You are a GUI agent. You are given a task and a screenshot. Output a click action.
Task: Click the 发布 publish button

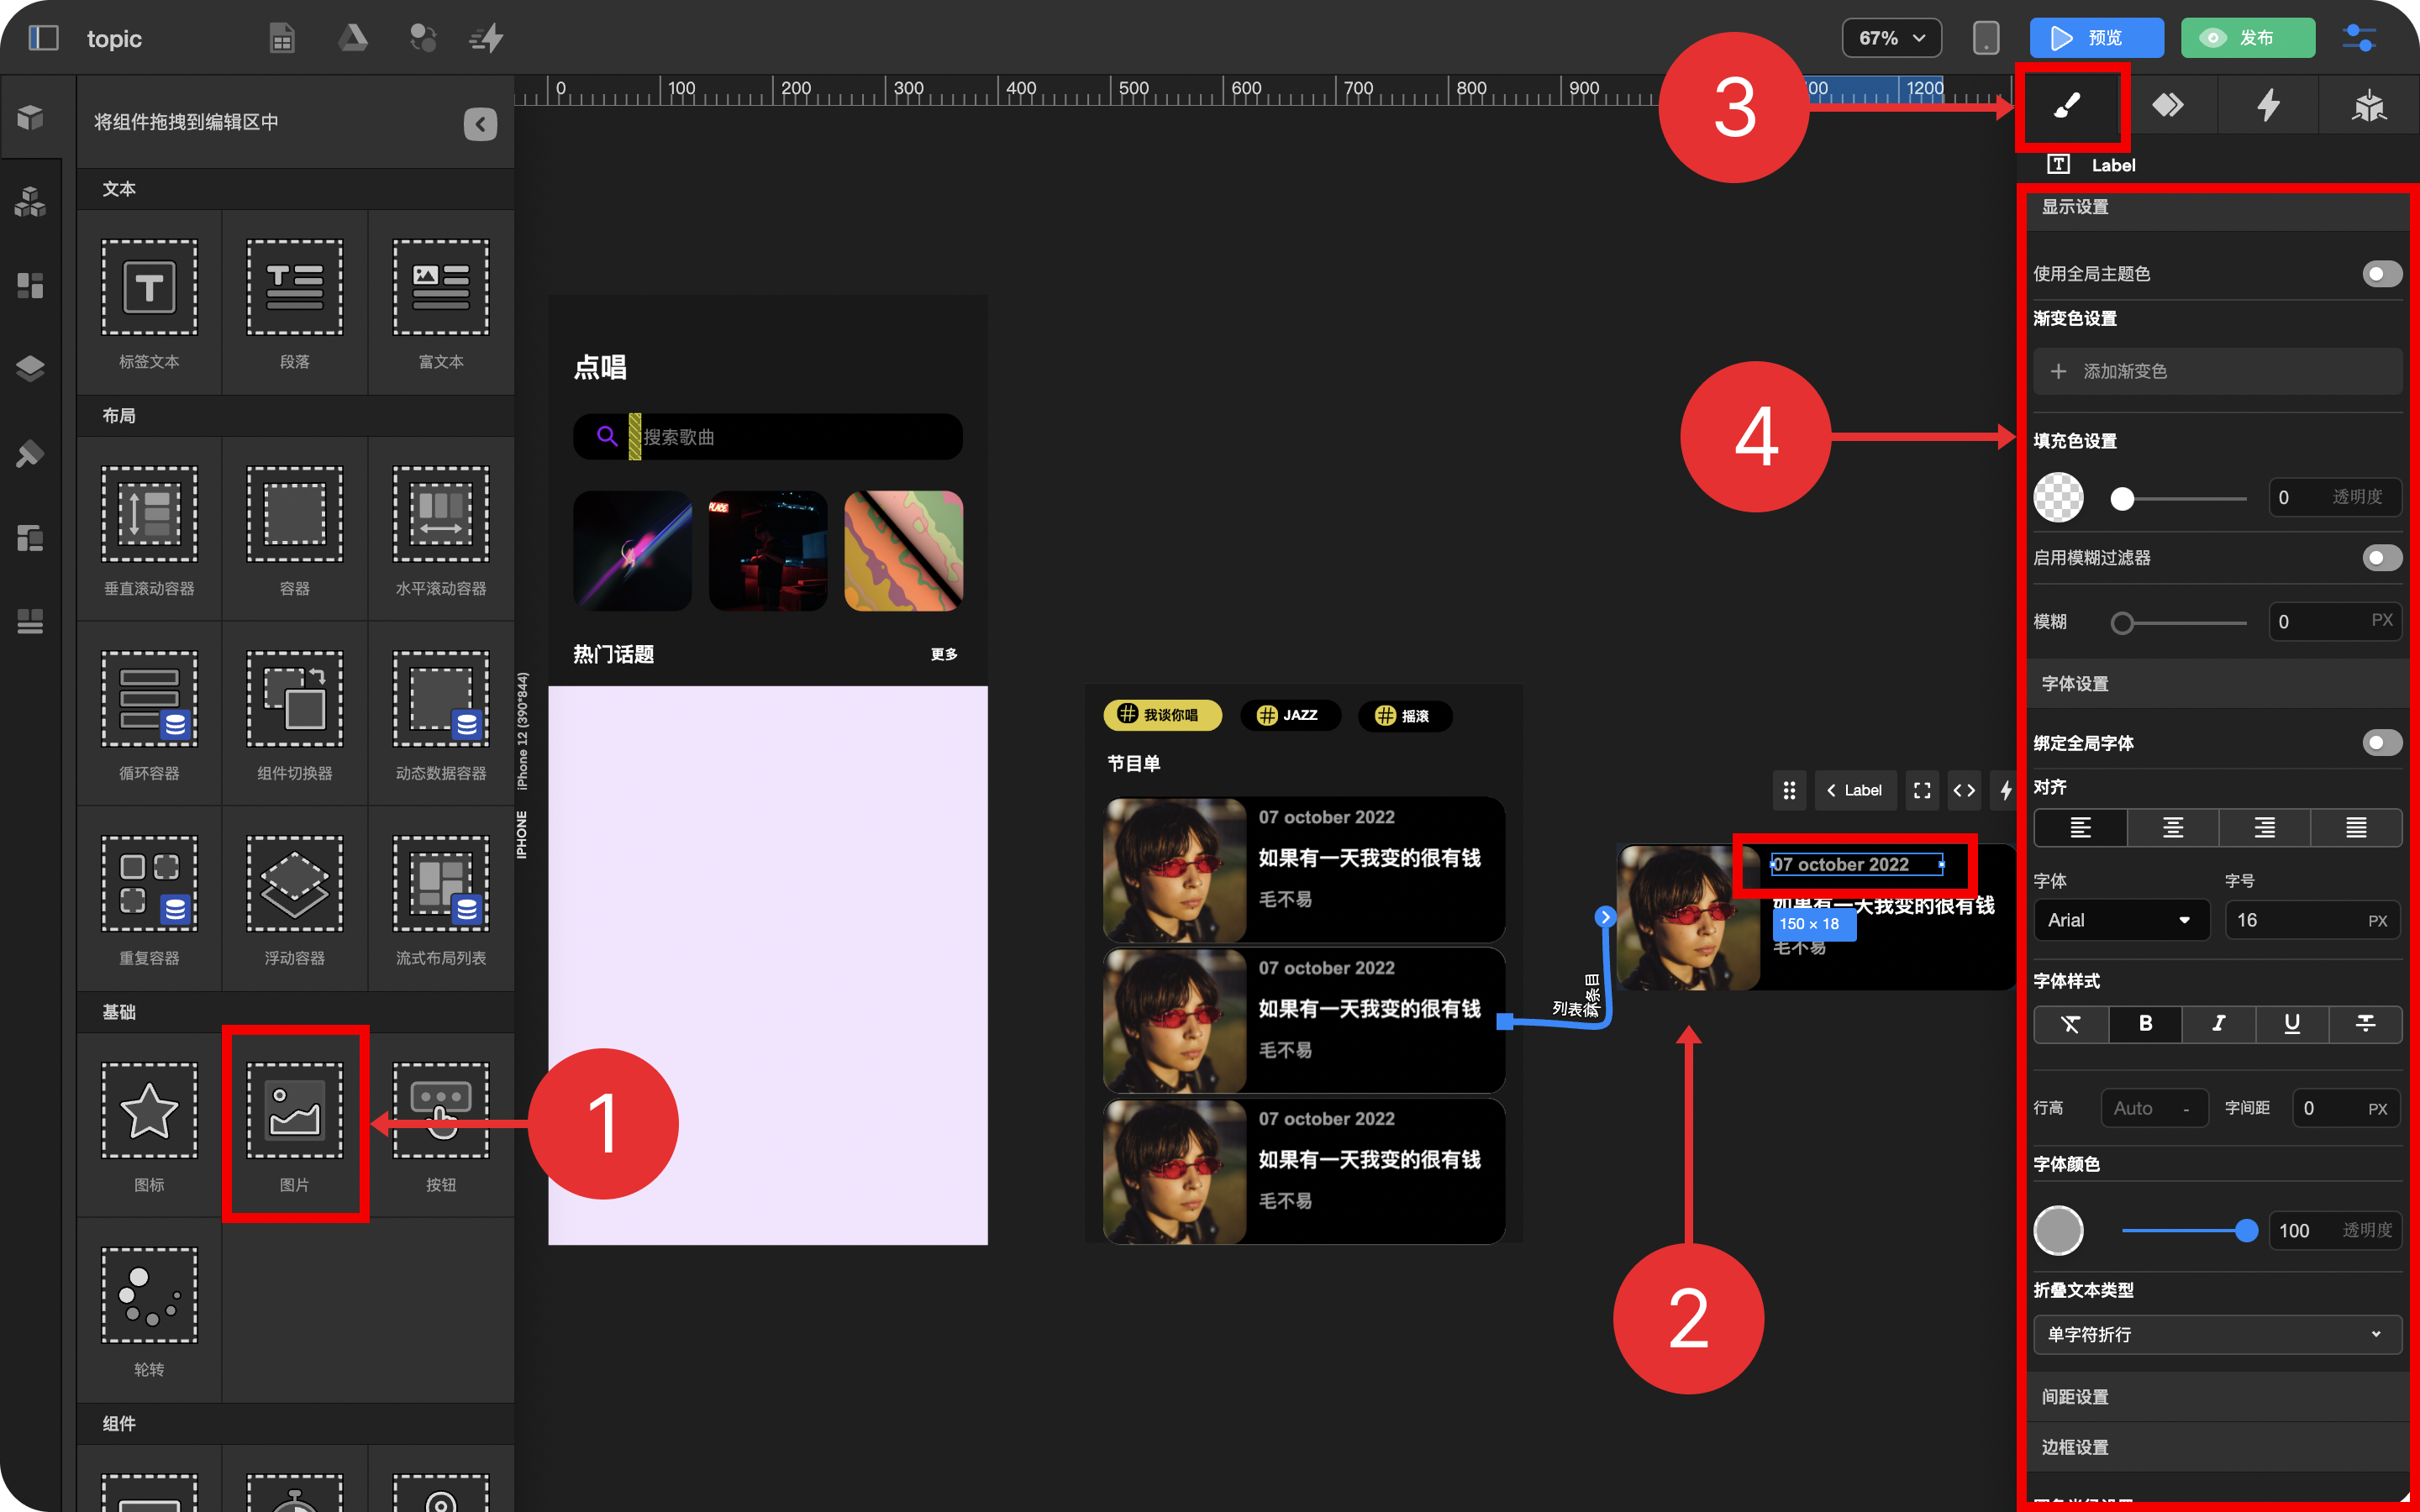tap(2248, 38)
